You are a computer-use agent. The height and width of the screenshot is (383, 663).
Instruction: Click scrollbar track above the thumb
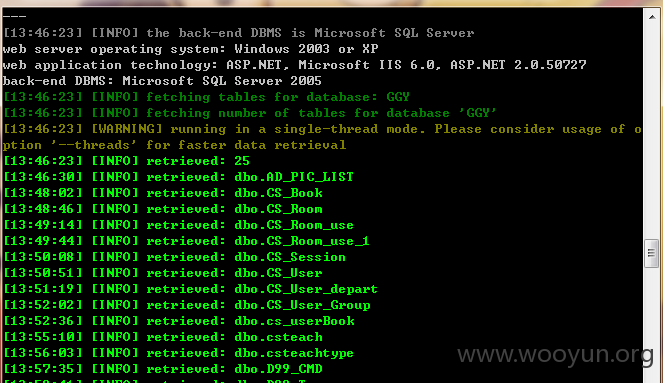pyautogui.click(x=652, y=131)
